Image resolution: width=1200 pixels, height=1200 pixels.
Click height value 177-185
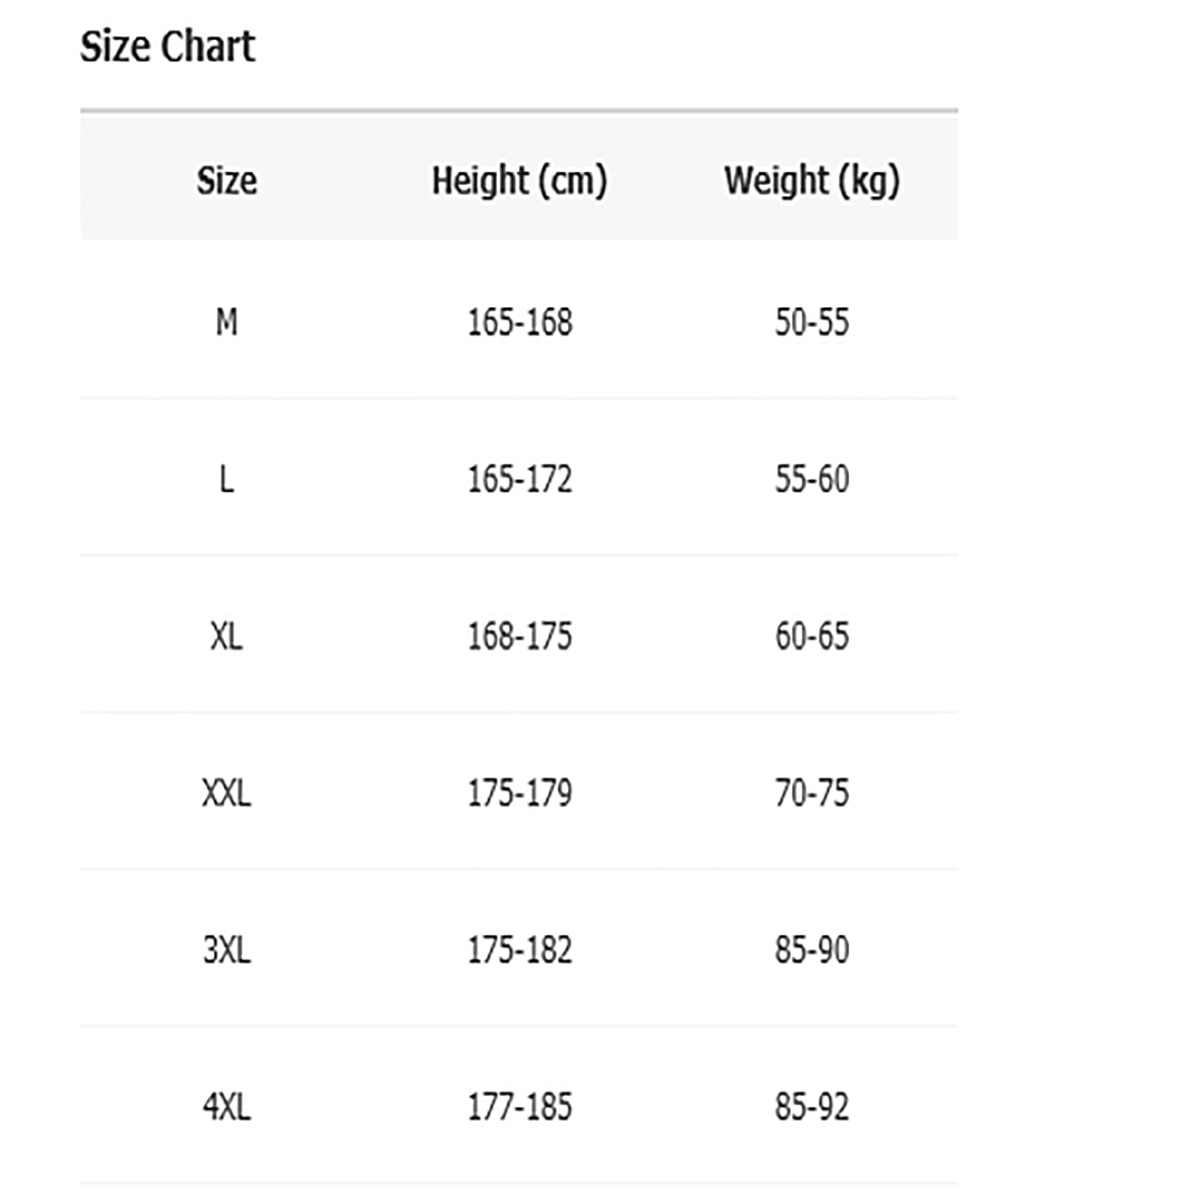pyautogui.click(x=520, y=1107)
